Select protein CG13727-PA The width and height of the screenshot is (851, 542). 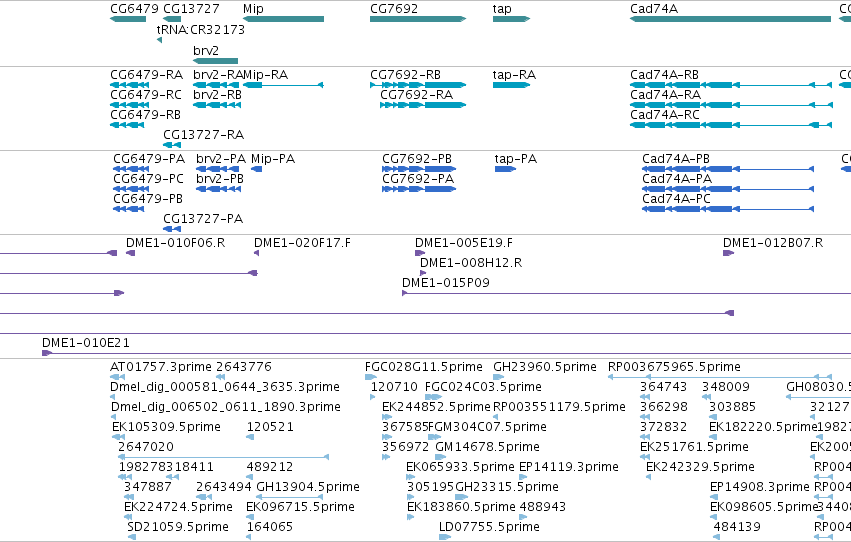pyautogui.click(x=172, y=229)
